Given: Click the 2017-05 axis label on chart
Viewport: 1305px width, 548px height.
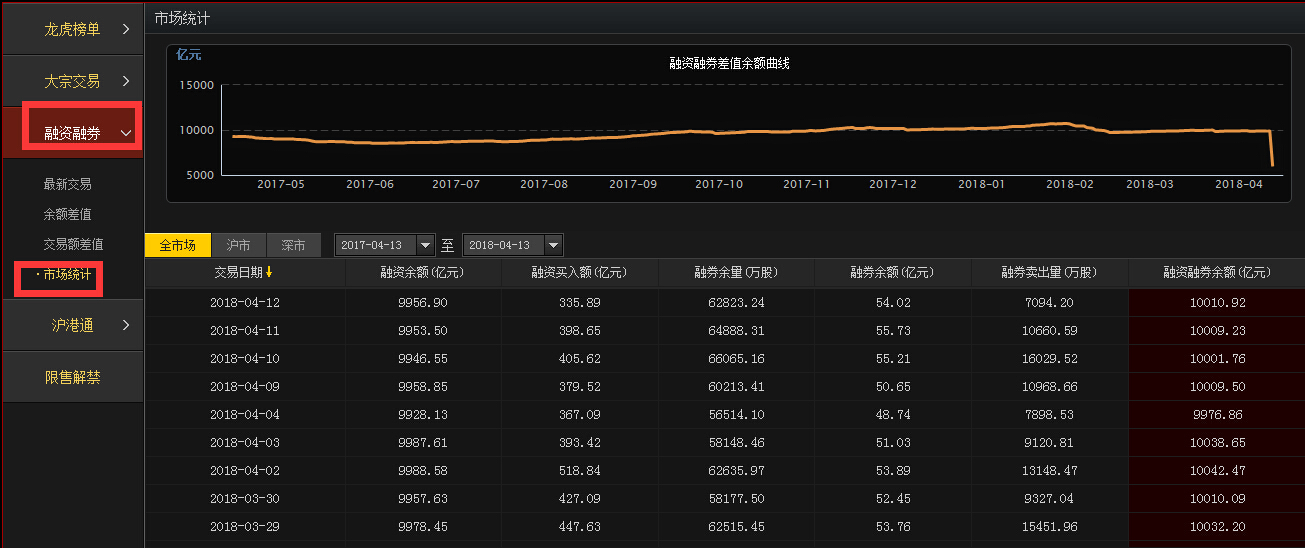Looking at the screenshot, I should (x=281, y=184).
